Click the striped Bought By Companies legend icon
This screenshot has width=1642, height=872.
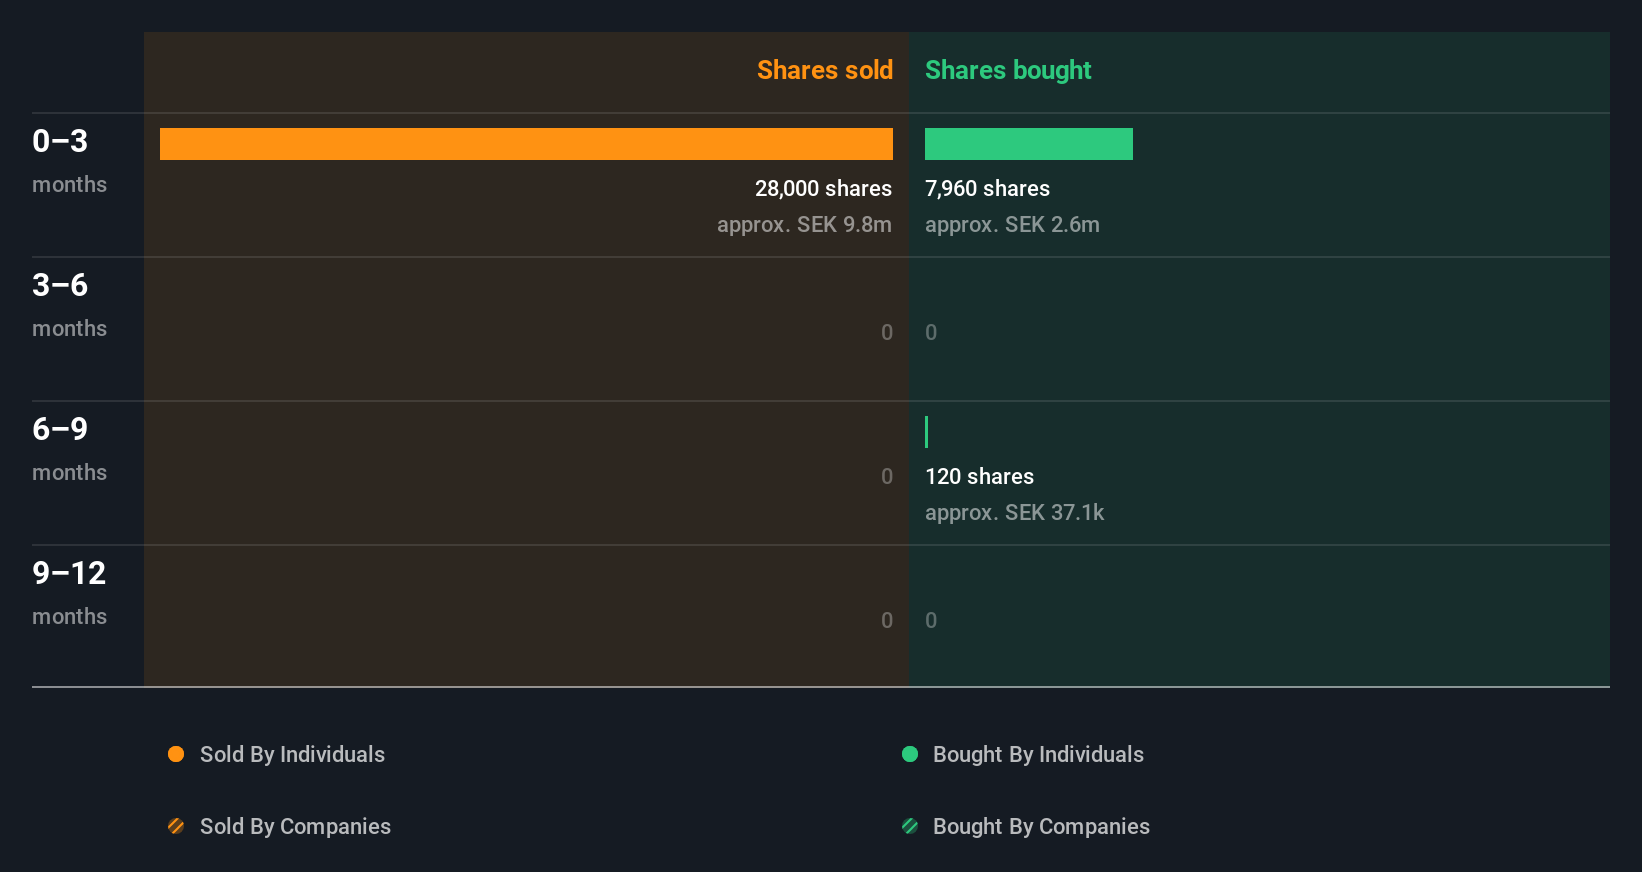[x=910, y=826]
